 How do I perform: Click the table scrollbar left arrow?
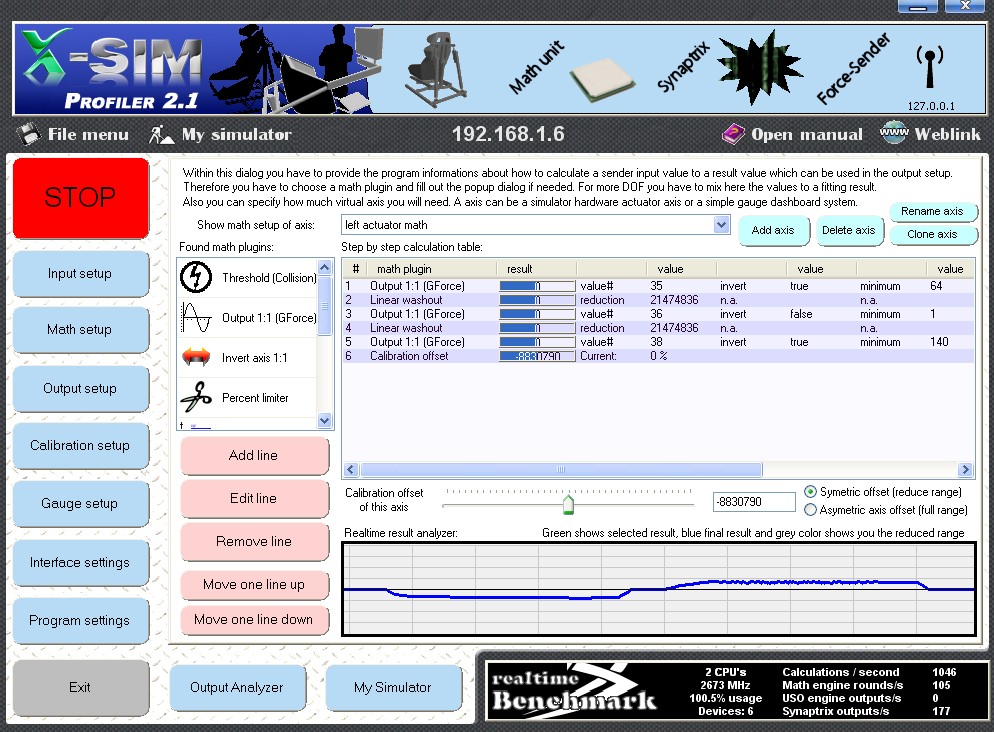pos(351,470)
